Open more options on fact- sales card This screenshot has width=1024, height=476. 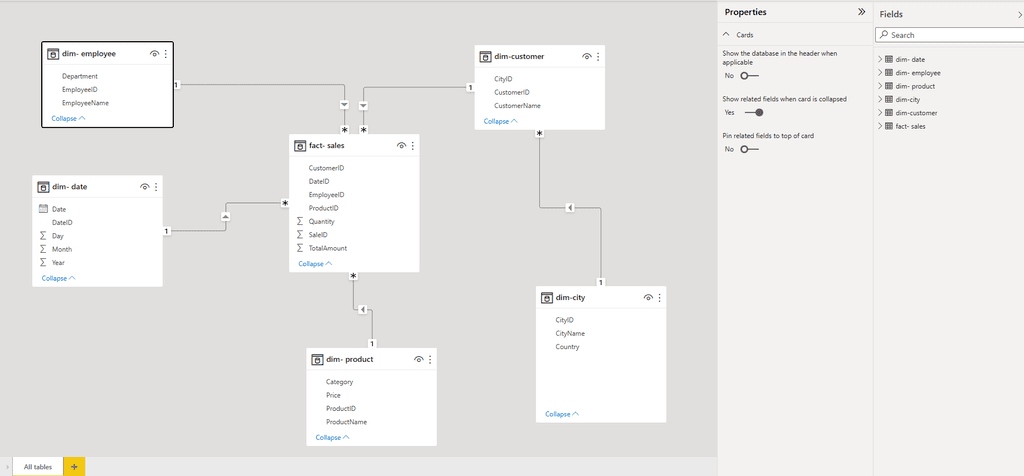413,146
